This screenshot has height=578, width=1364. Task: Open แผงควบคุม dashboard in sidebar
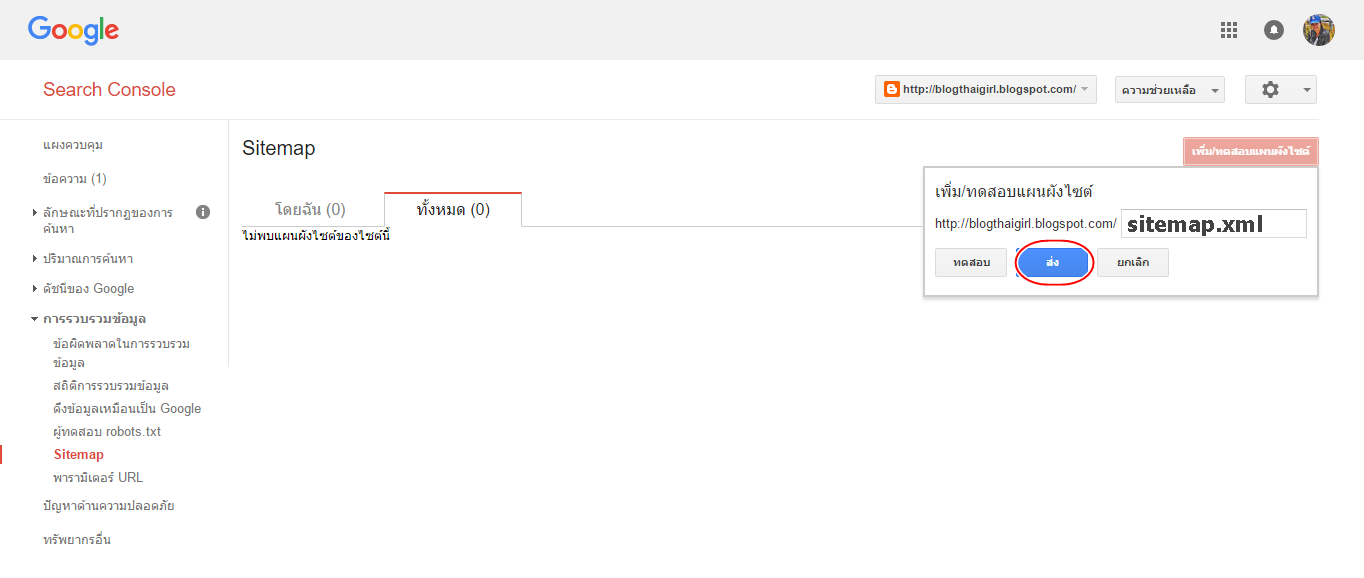tap(73, 145)
